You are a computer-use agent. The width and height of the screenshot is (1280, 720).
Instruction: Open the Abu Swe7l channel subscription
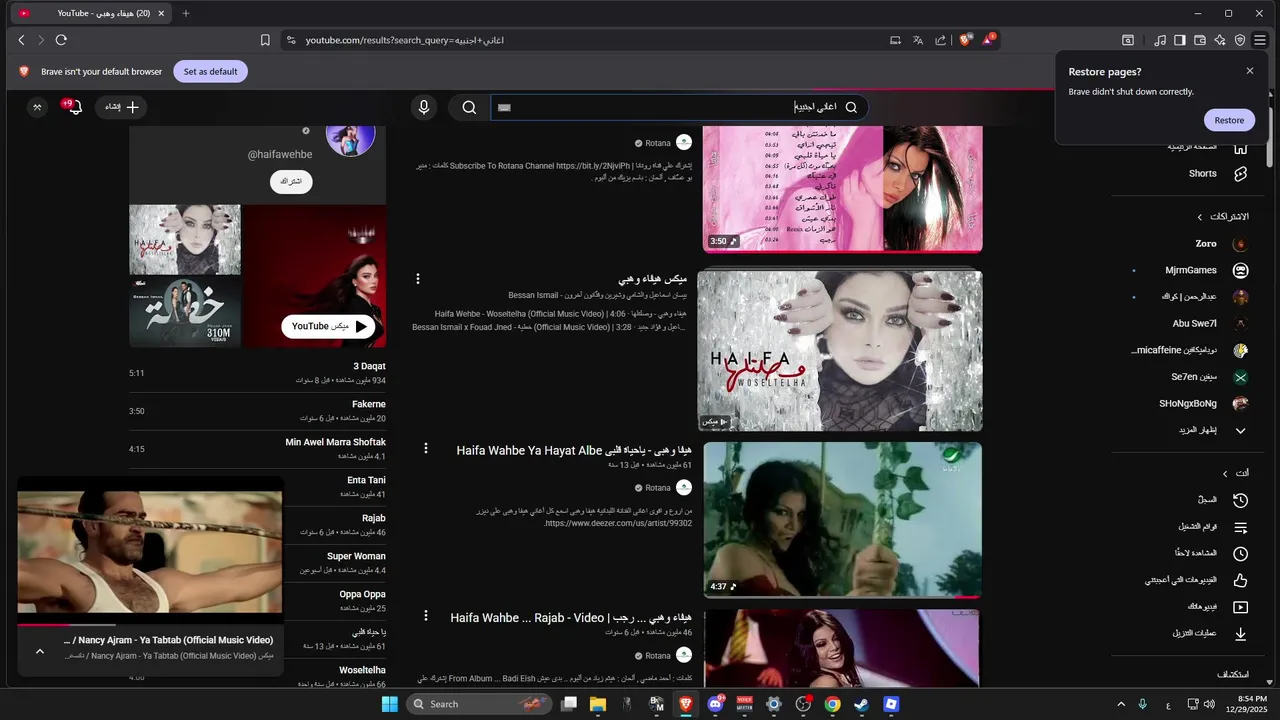click(1195, 323)
